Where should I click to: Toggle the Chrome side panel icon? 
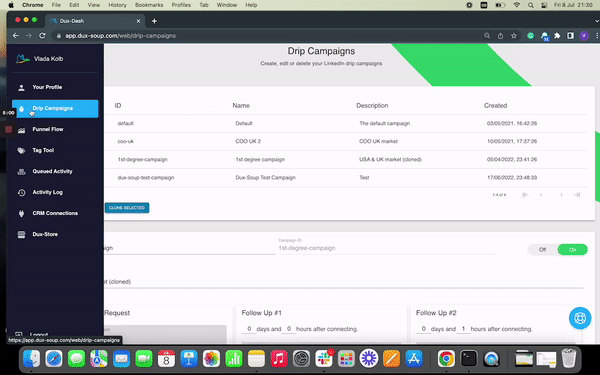[x=570, y=36]
